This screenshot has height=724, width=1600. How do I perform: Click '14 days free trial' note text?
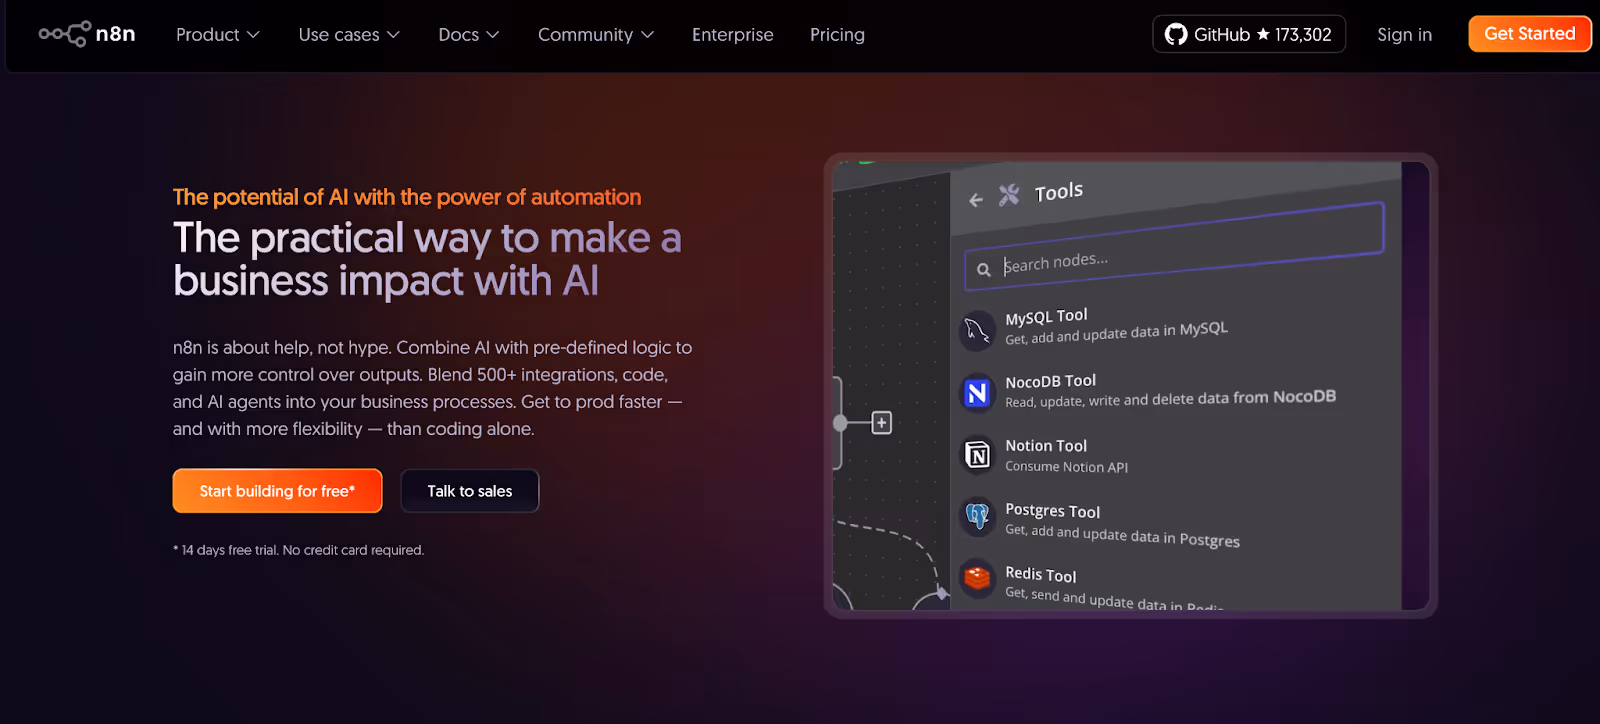298,550
